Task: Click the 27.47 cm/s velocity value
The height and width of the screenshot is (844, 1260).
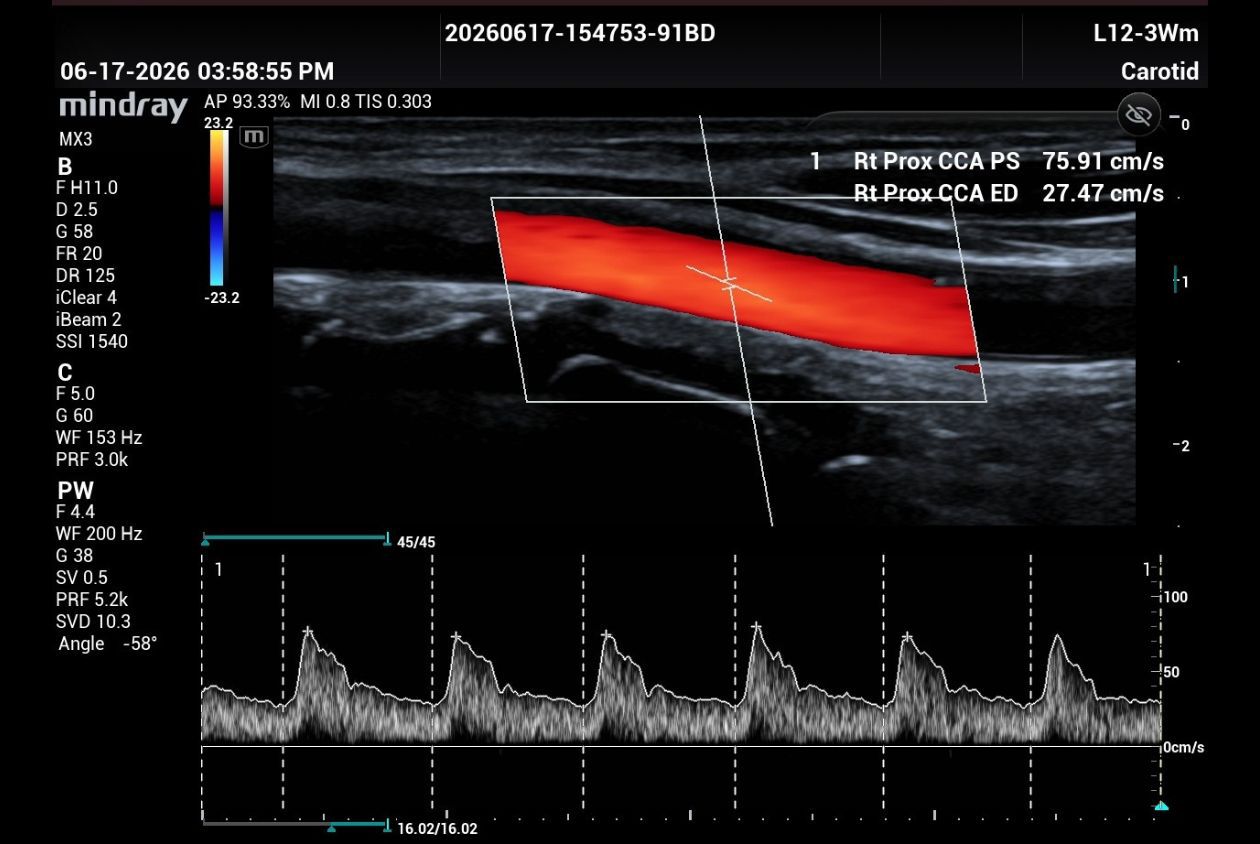Action: [1103, 193]
